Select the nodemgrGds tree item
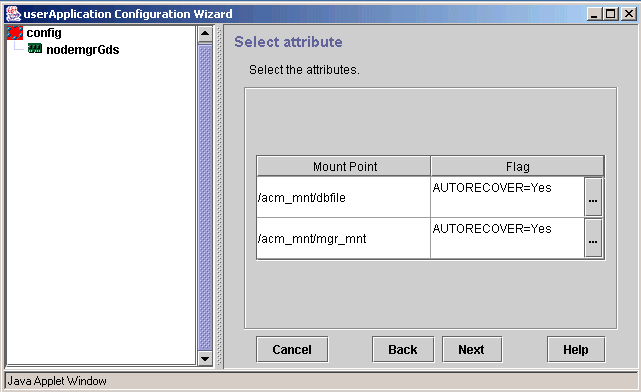This screenshot has height=392, width=641. click(83, 50)
